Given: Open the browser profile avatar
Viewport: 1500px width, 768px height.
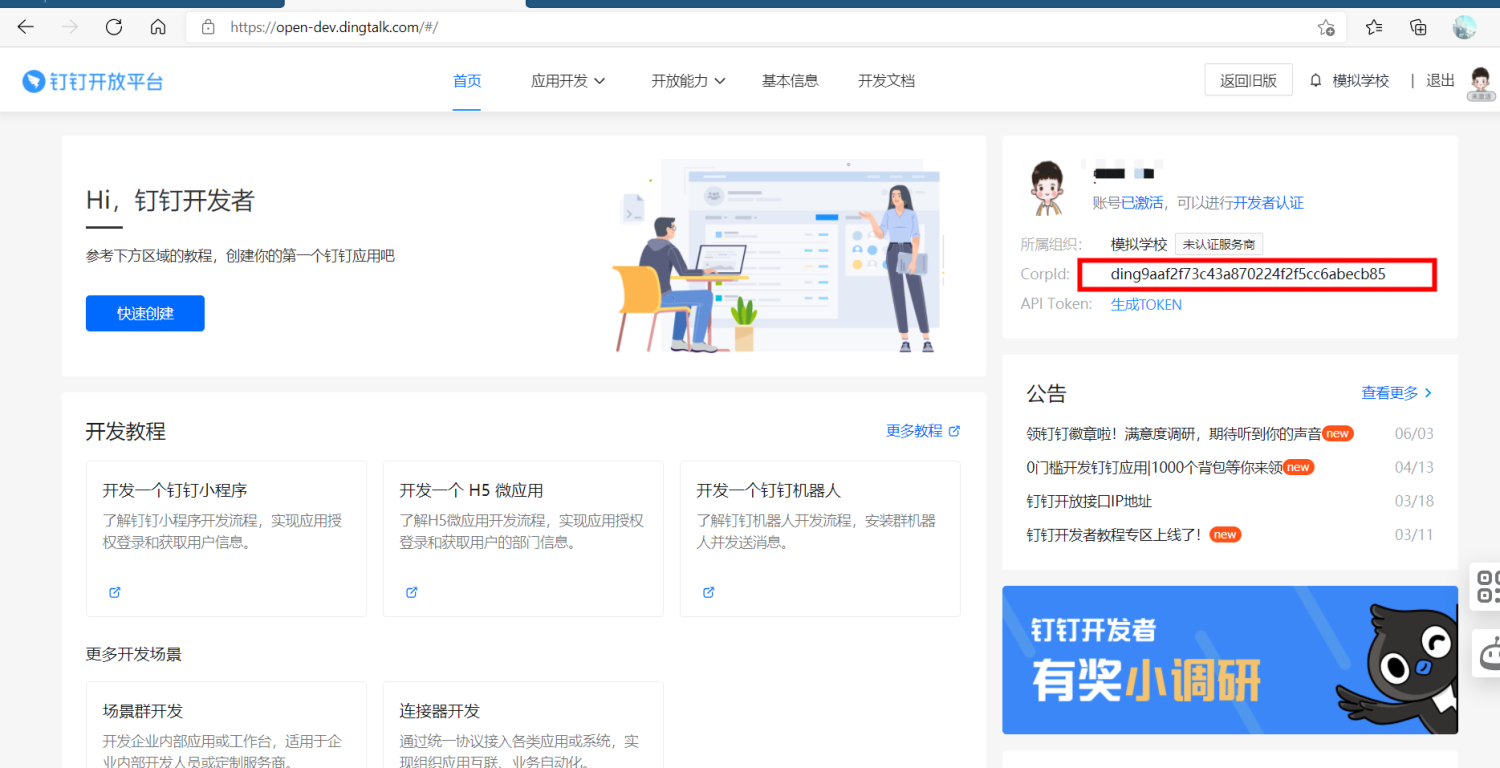Looking at the screenshot, I should pos(1464,27).
